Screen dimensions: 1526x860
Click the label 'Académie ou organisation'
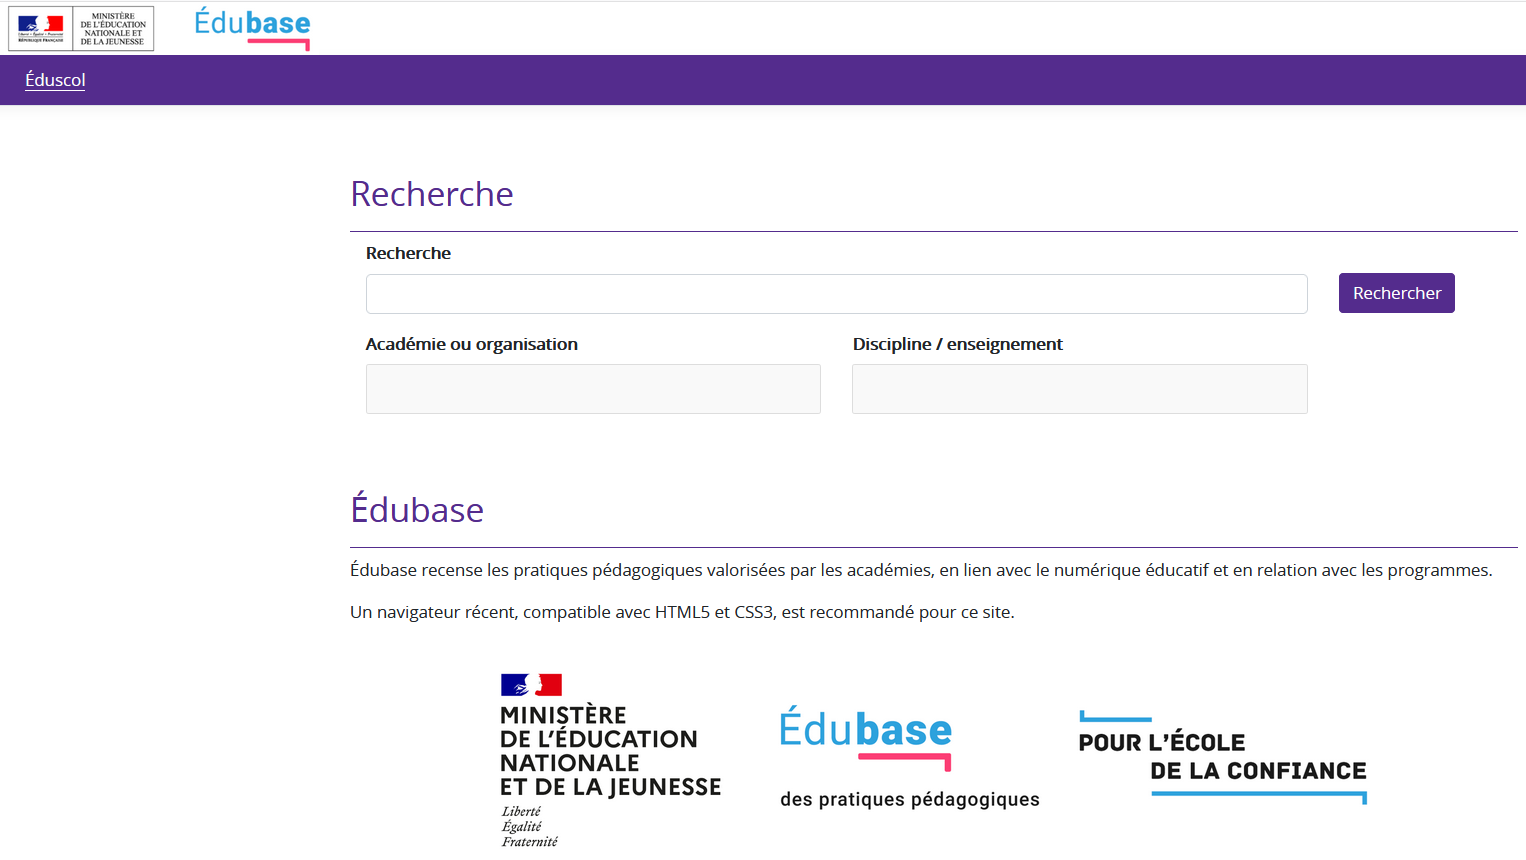pyautogui.click(x=471, y=344)
